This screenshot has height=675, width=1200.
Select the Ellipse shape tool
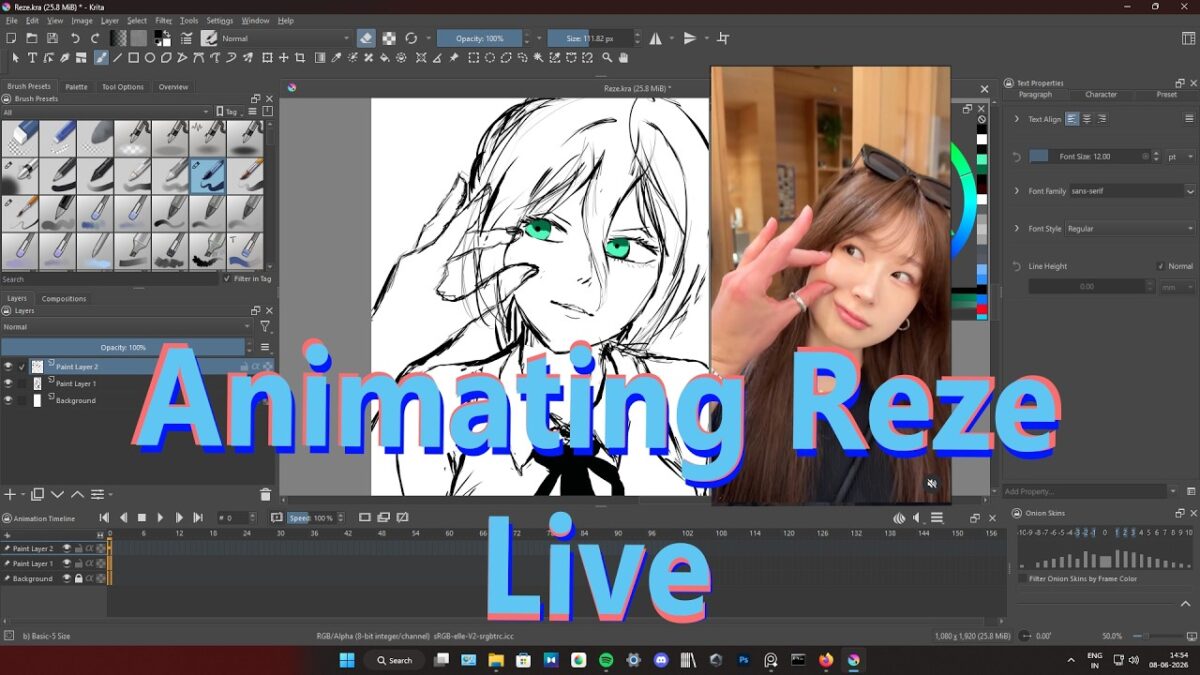[150, 58]
